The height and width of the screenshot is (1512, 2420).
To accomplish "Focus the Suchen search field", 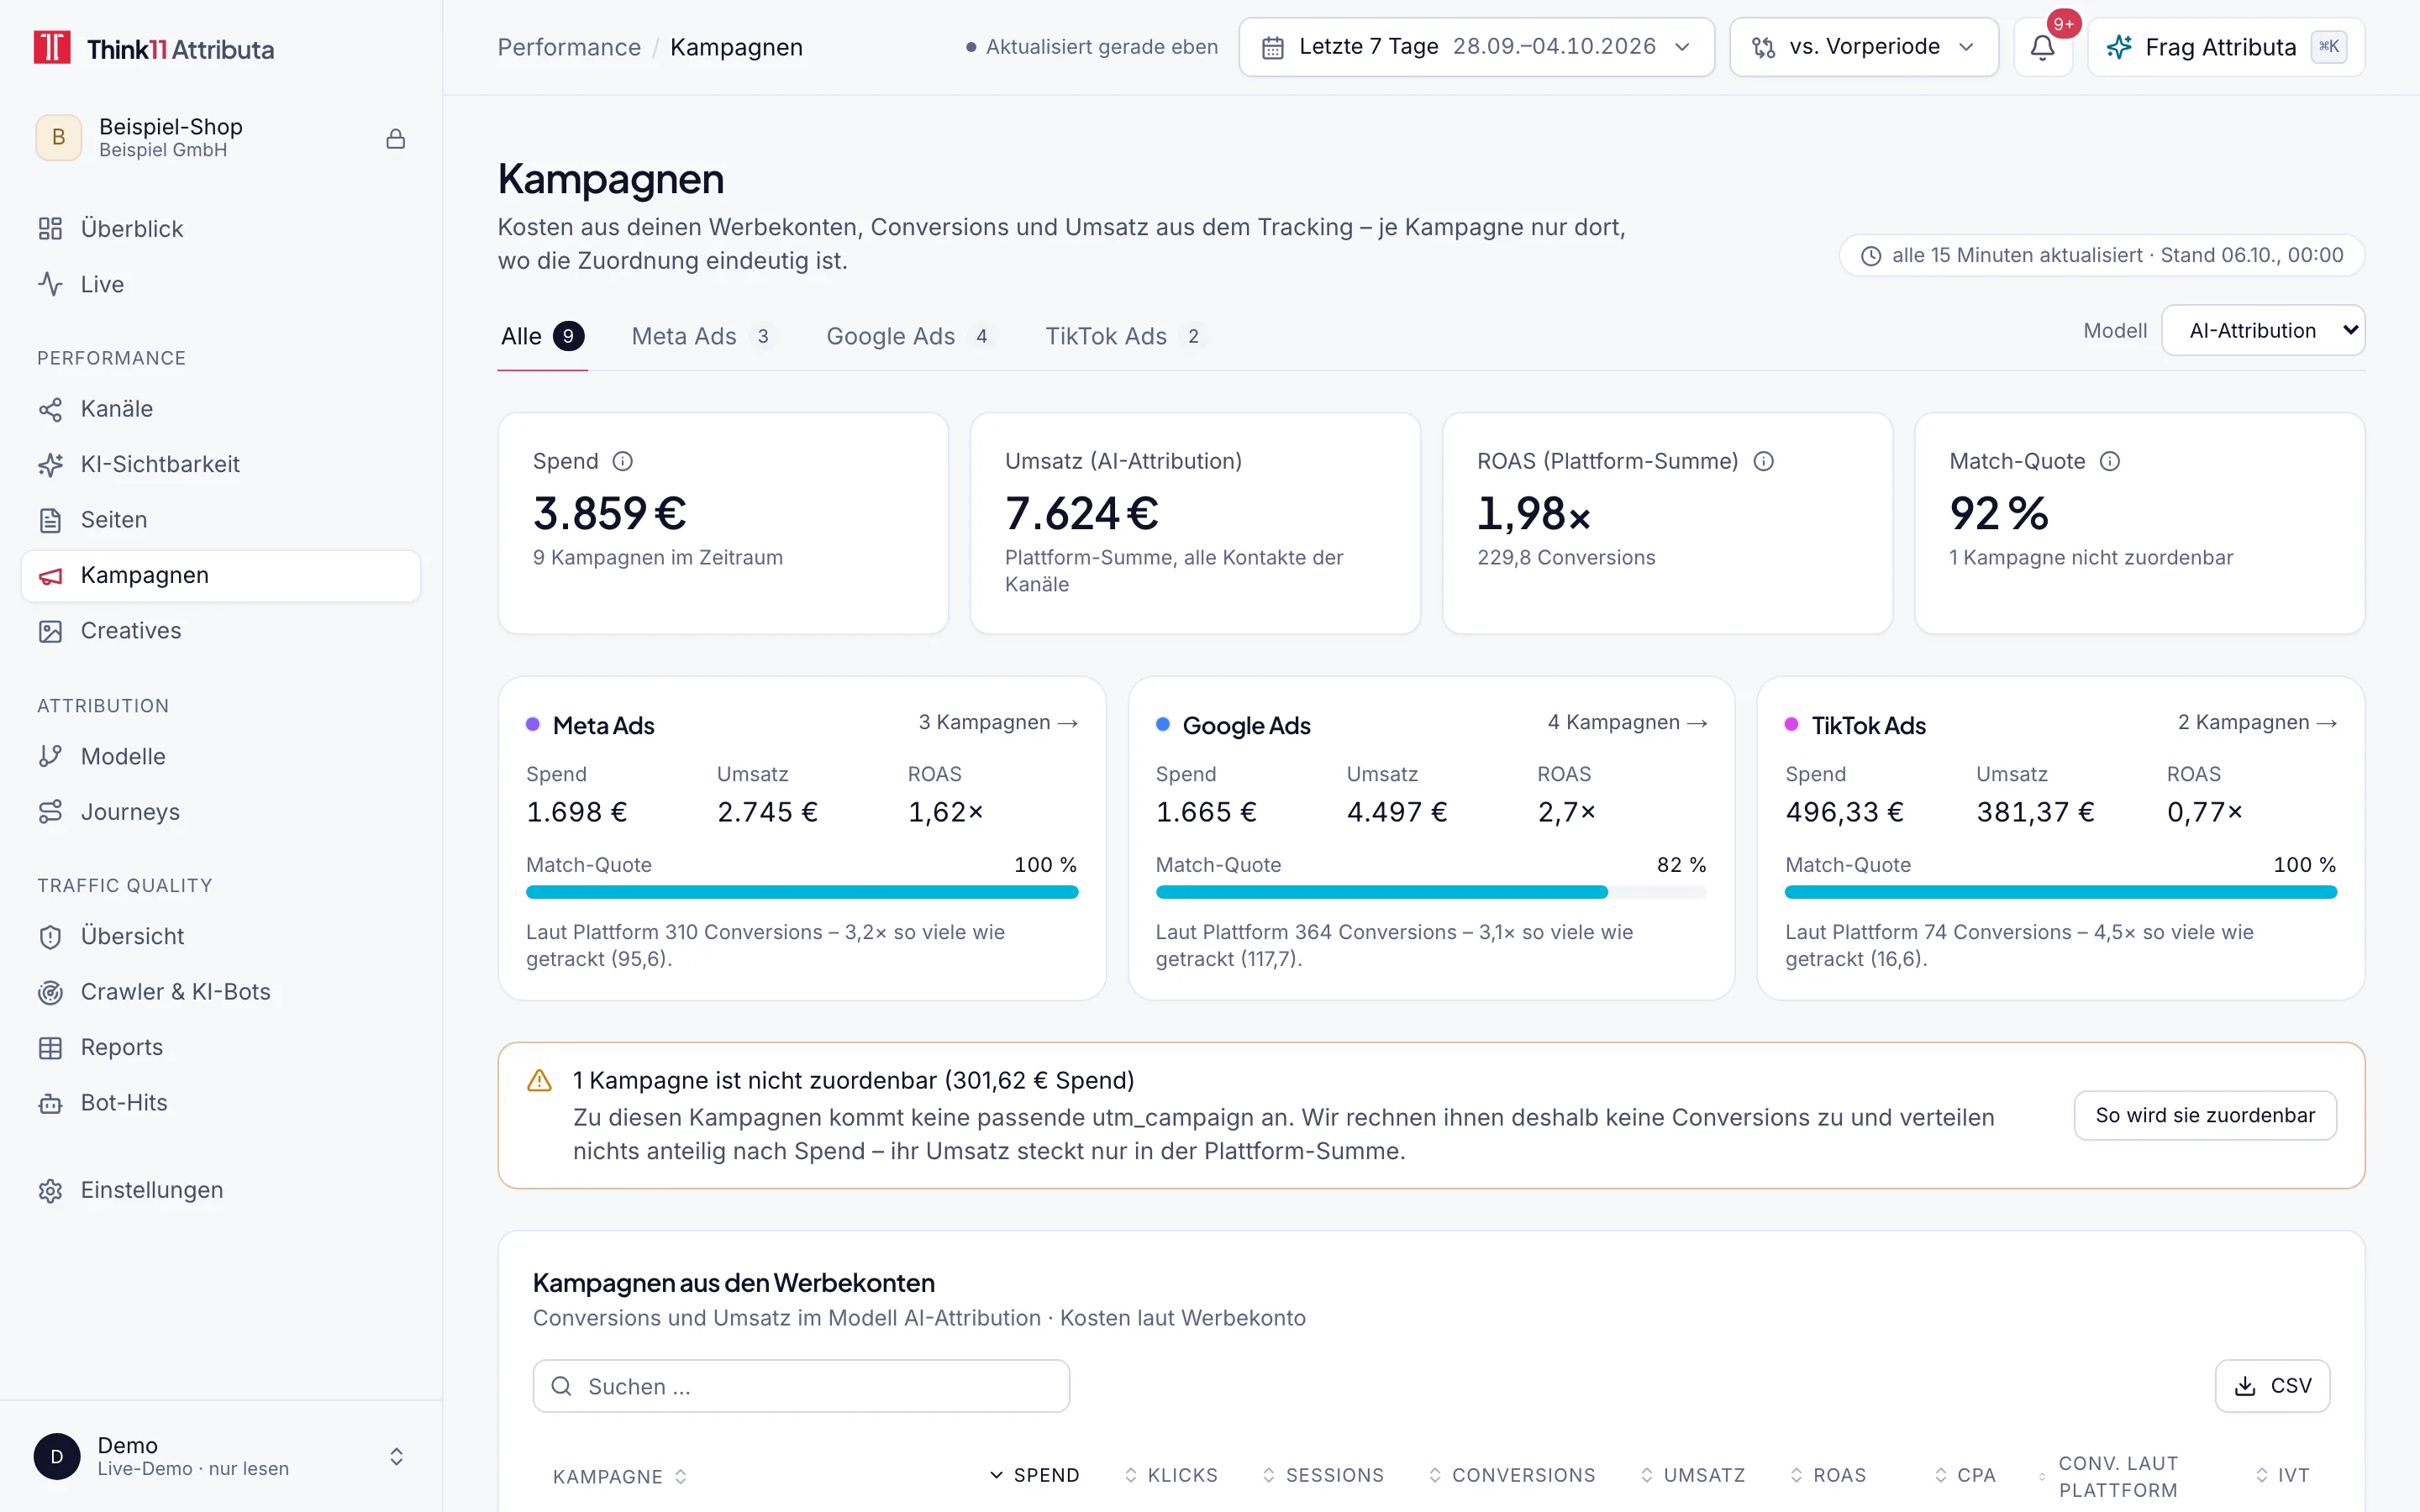I will (801, 1386).
